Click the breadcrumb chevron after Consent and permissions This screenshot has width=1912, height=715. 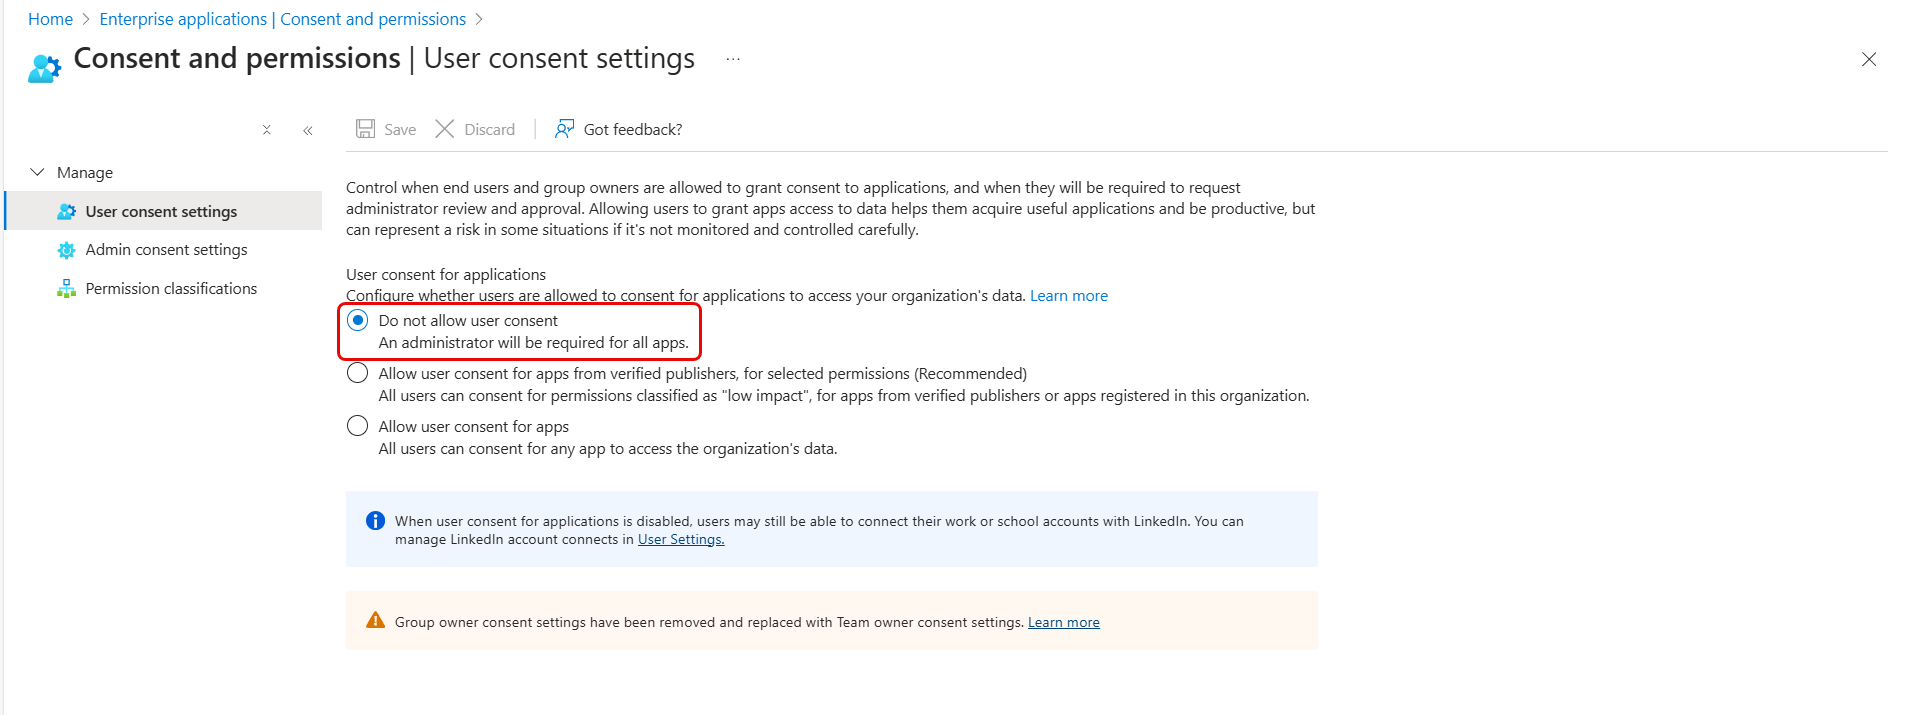[x=479, y=19]
